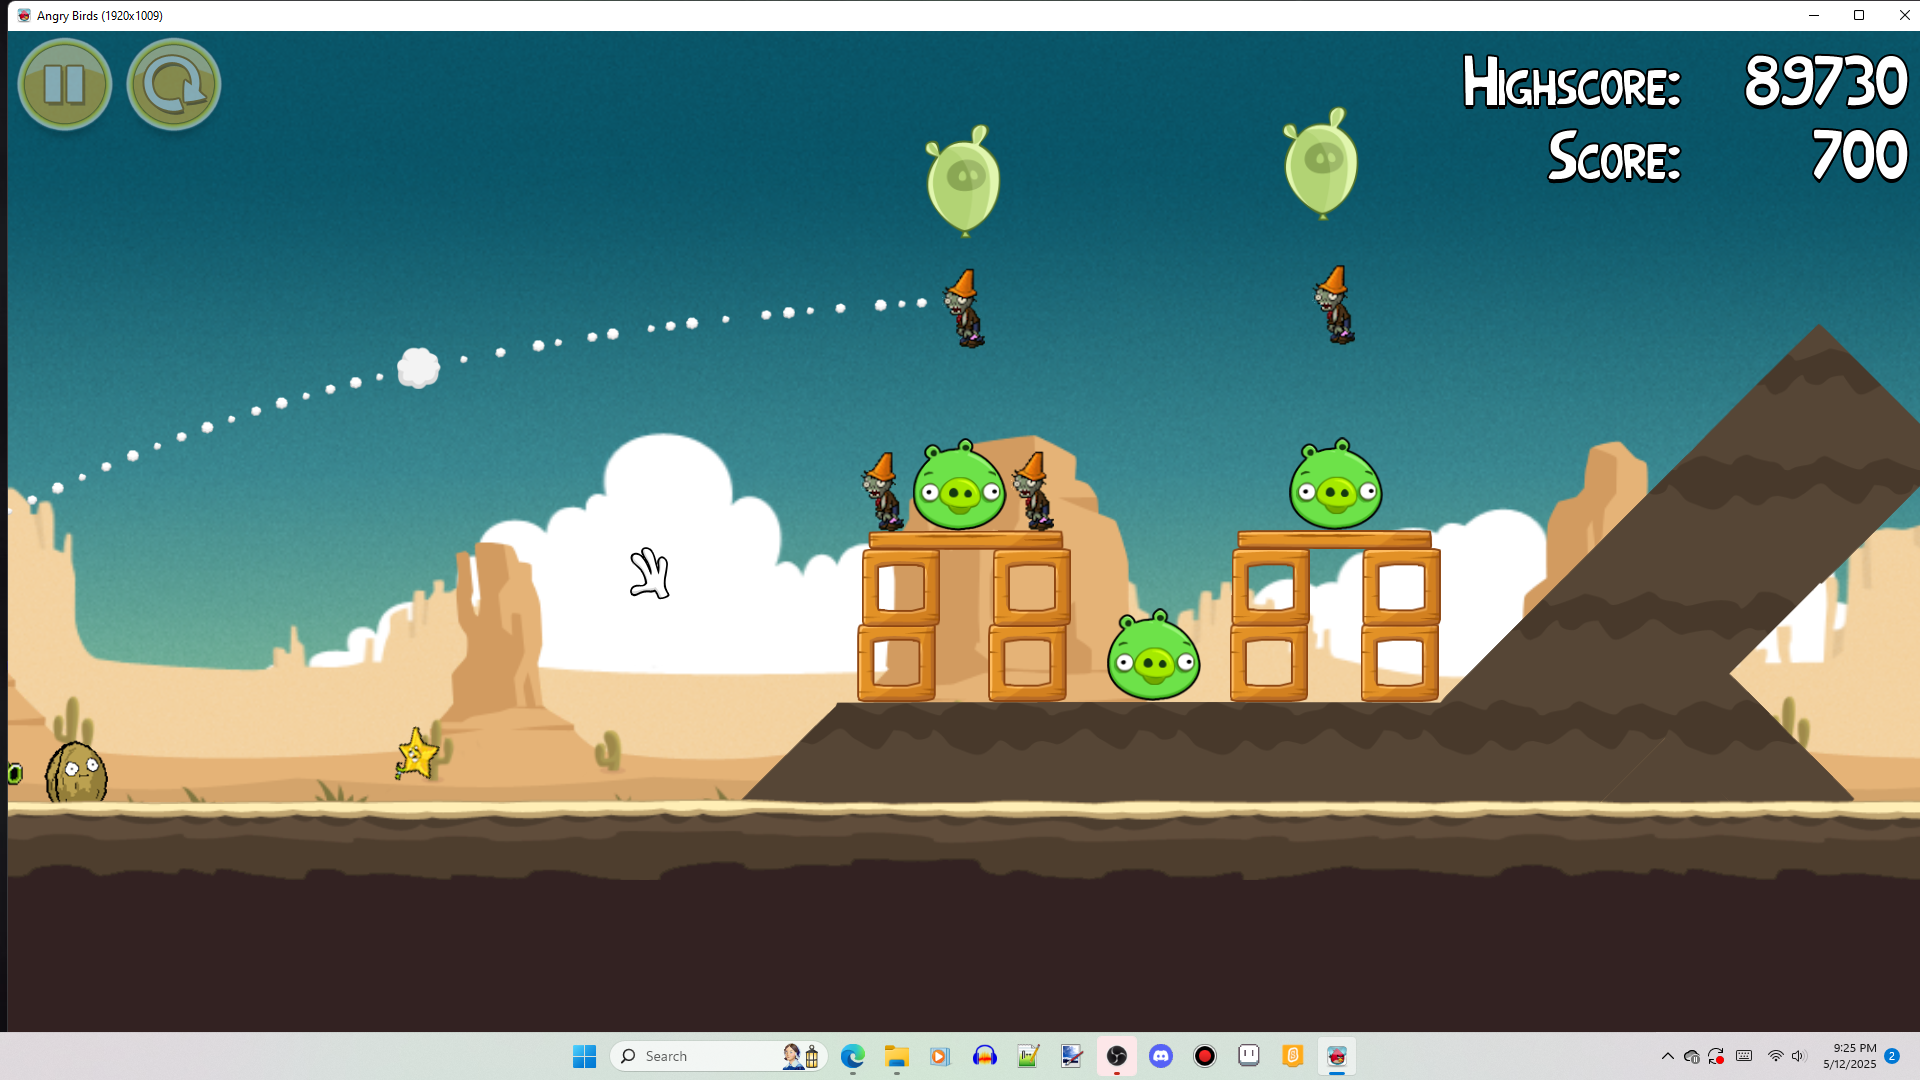Click the Angry Birds window title text
Screen dimensions: 1920x1080
[x=100, y=16]
